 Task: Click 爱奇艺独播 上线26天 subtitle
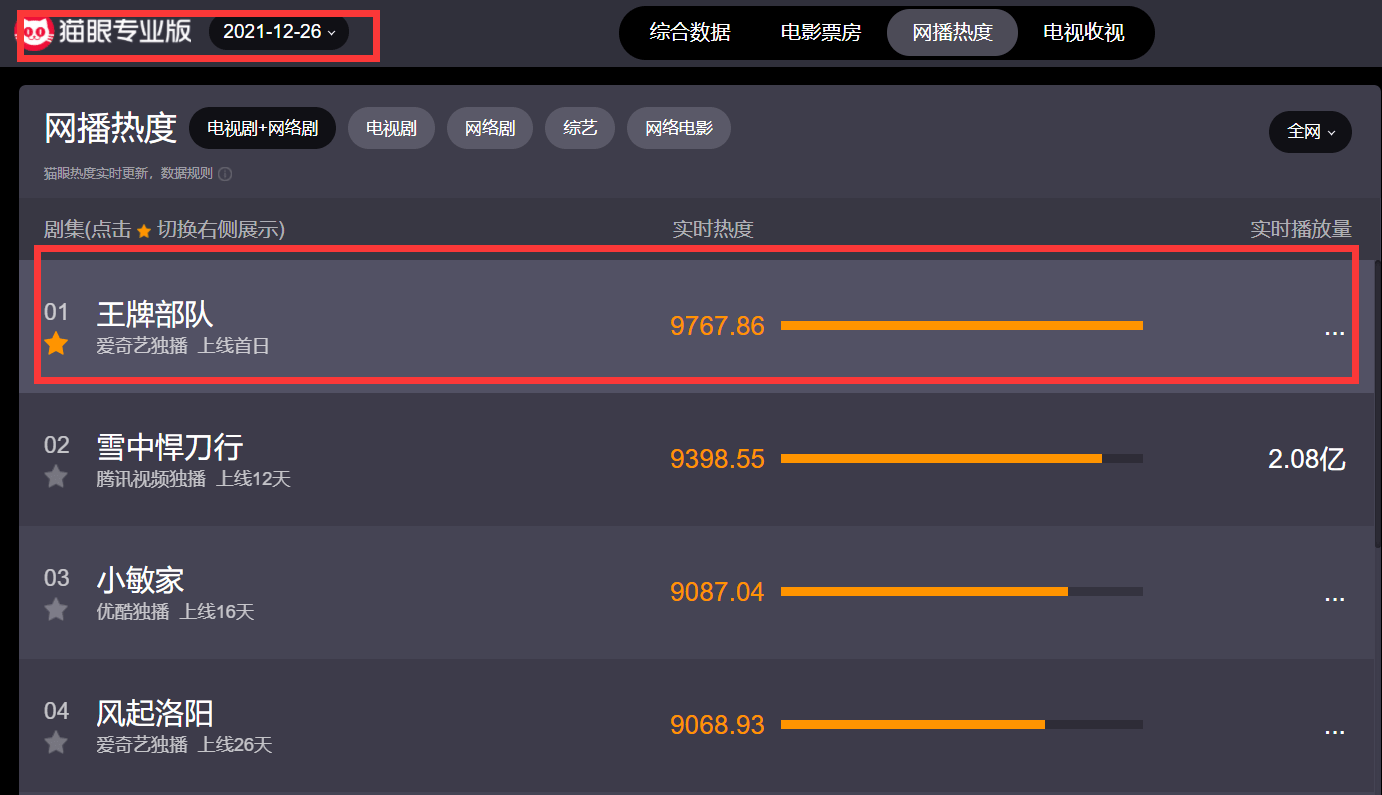pos(184,745)
